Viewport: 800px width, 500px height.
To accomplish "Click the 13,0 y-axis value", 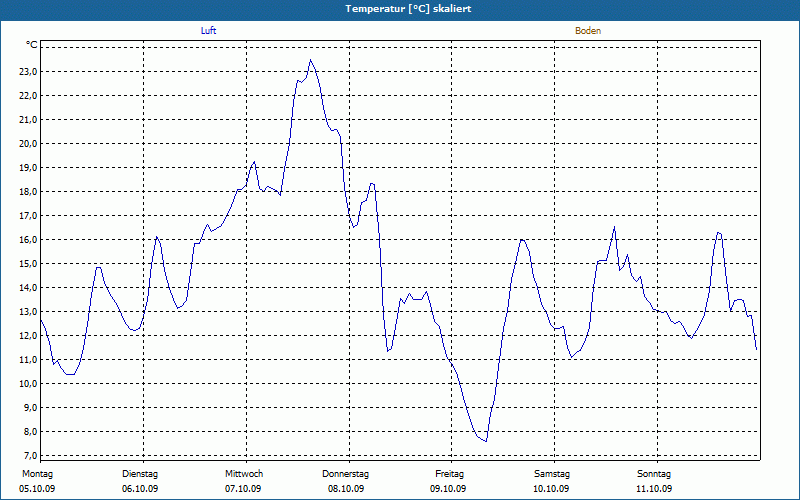I will pos(28,311).
